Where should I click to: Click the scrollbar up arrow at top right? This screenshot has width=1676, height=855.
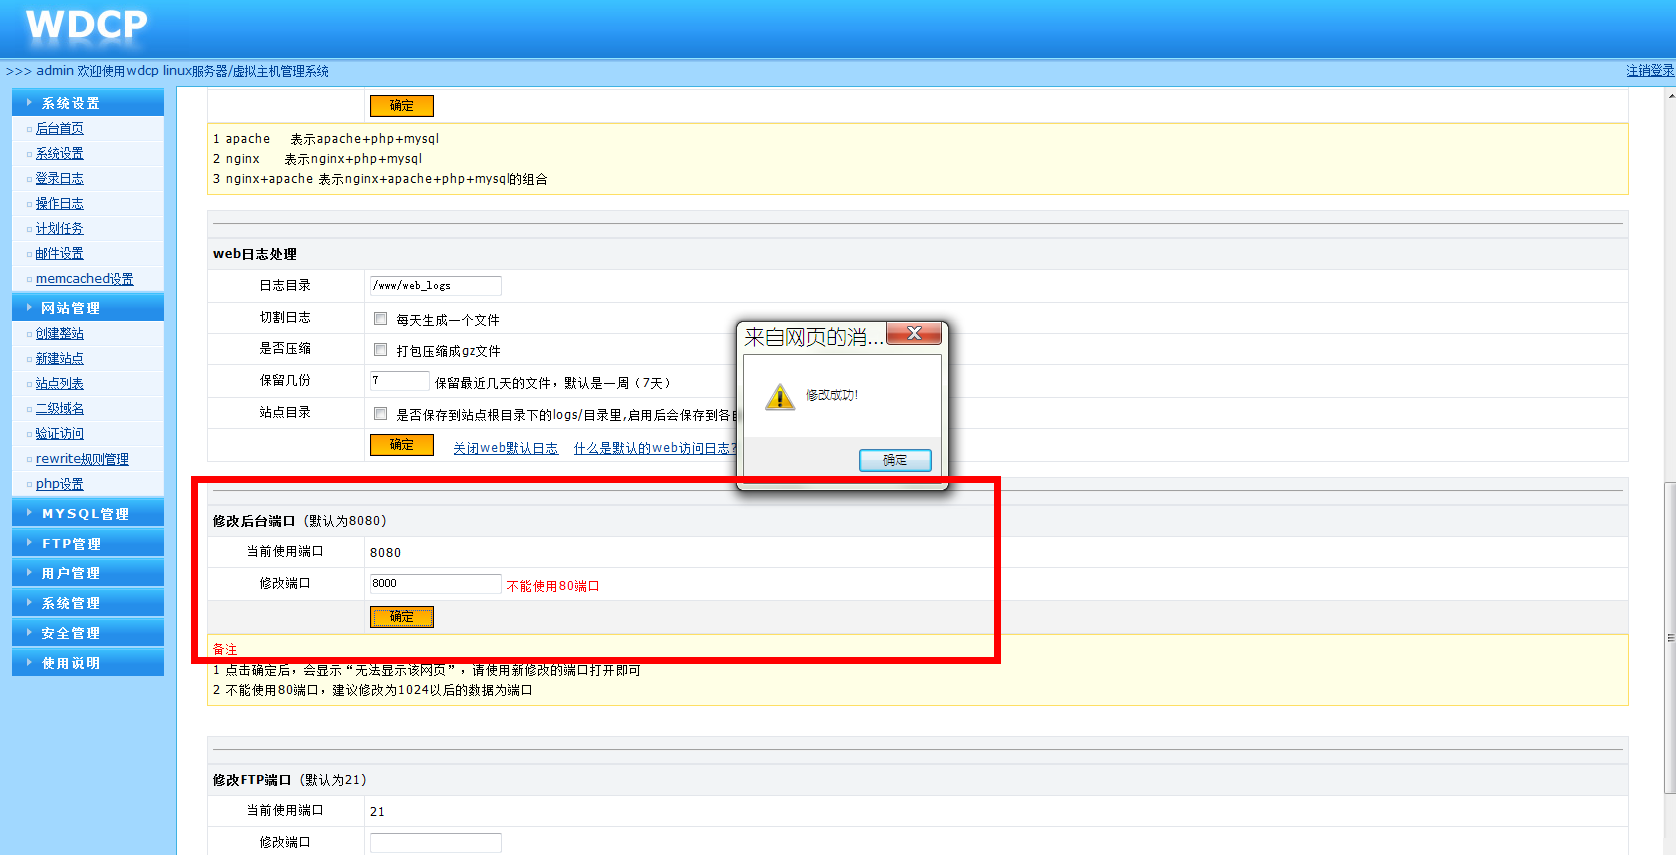(1670, 96)
